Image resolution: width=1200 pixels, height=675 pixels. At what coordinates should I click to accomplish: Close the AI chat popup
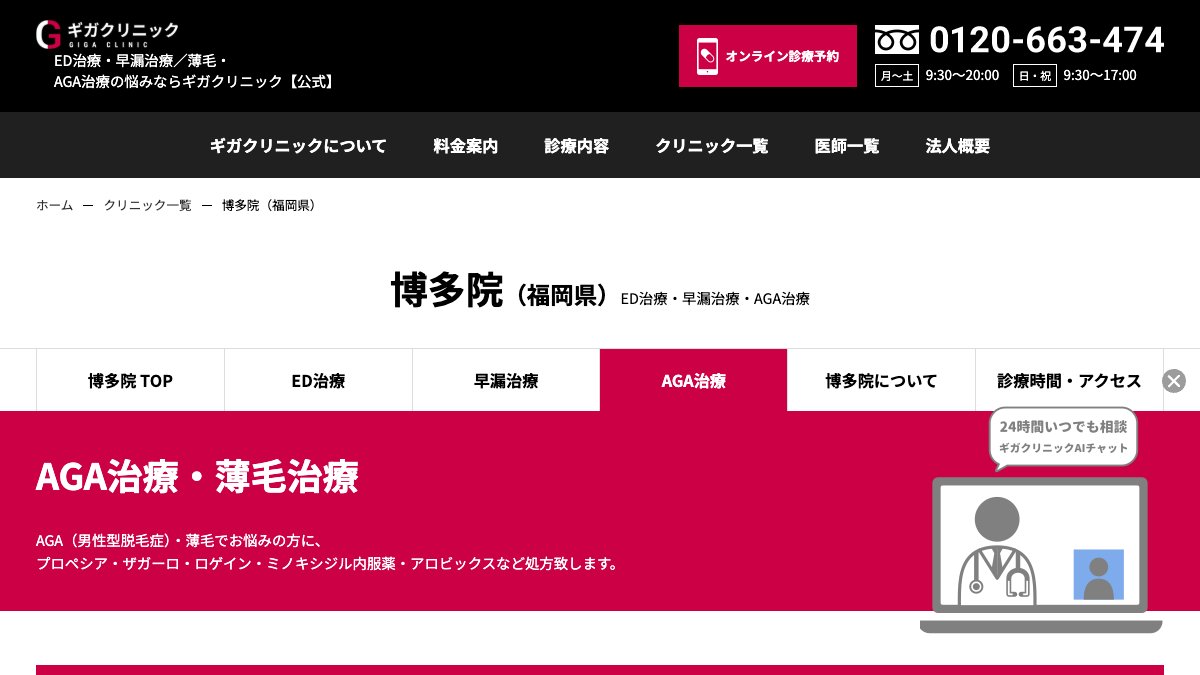(x=1174, y=380)
